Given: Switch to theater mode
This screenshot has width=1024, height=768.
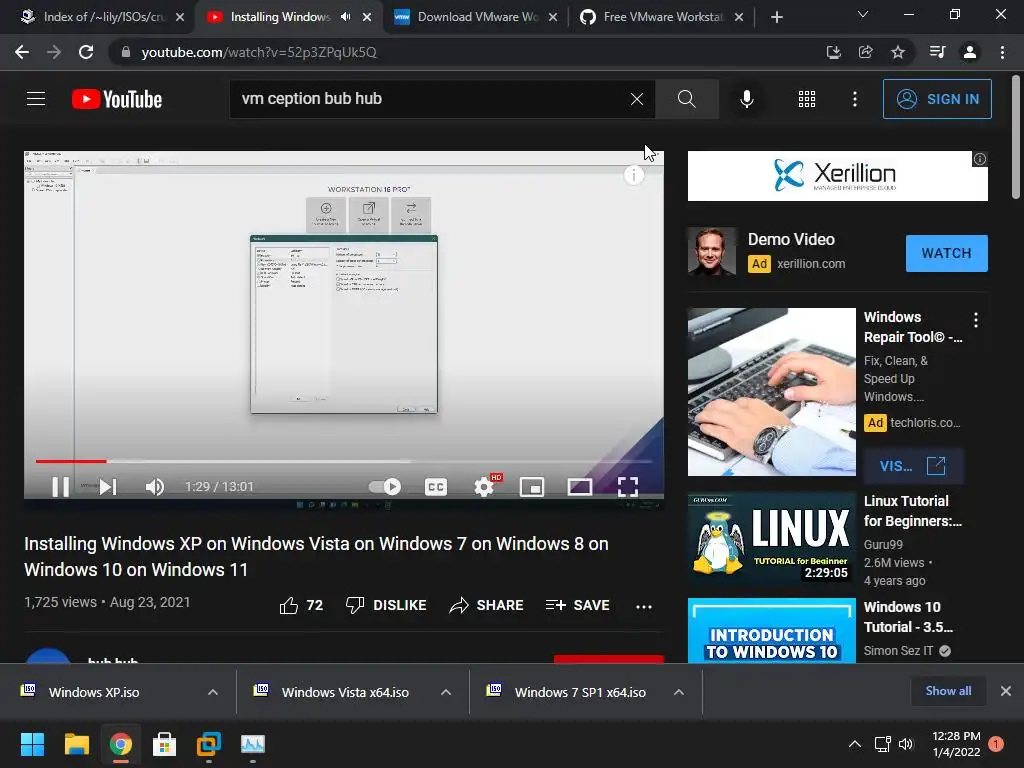Looking at the screenshot, I should click(x=580, y=487).
